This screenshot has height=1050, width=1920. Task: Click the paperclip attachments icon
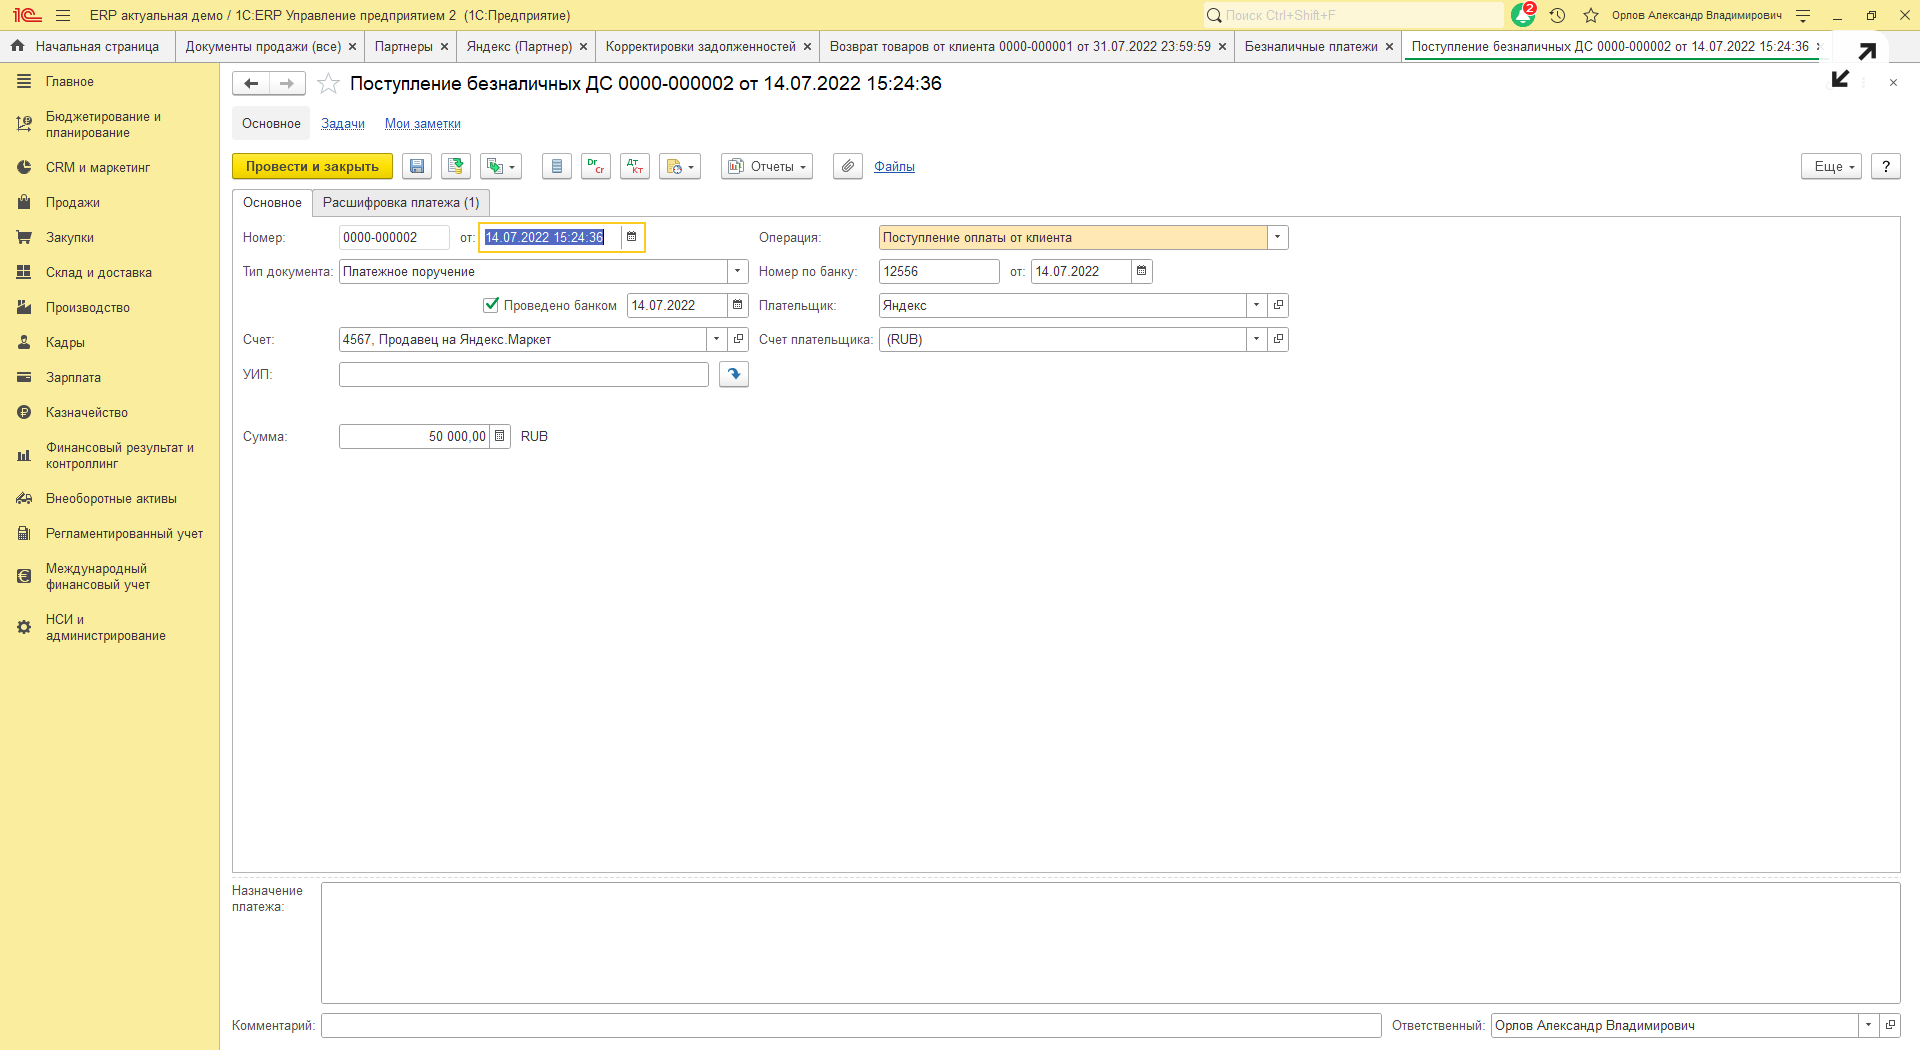pyautogui.click(x=848, y=167)
